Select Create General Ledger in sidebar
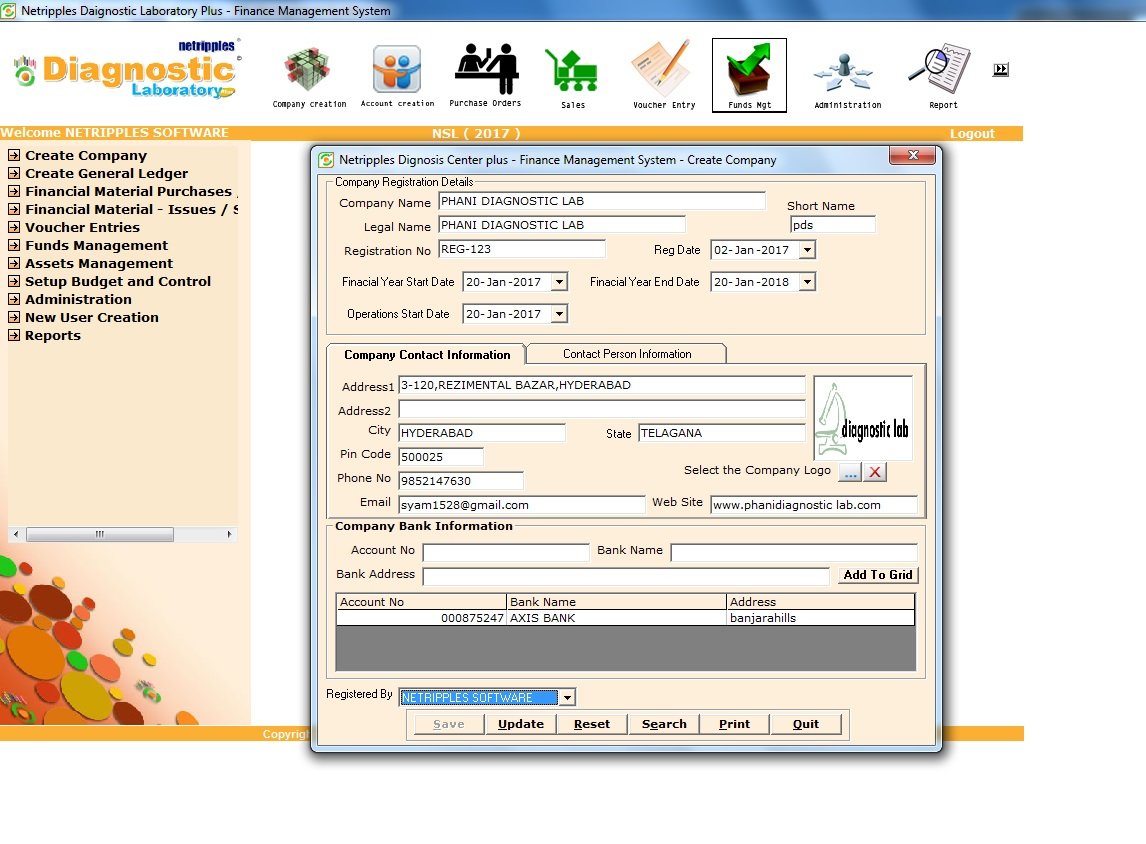1146x844 pixels. pos(106,174)
